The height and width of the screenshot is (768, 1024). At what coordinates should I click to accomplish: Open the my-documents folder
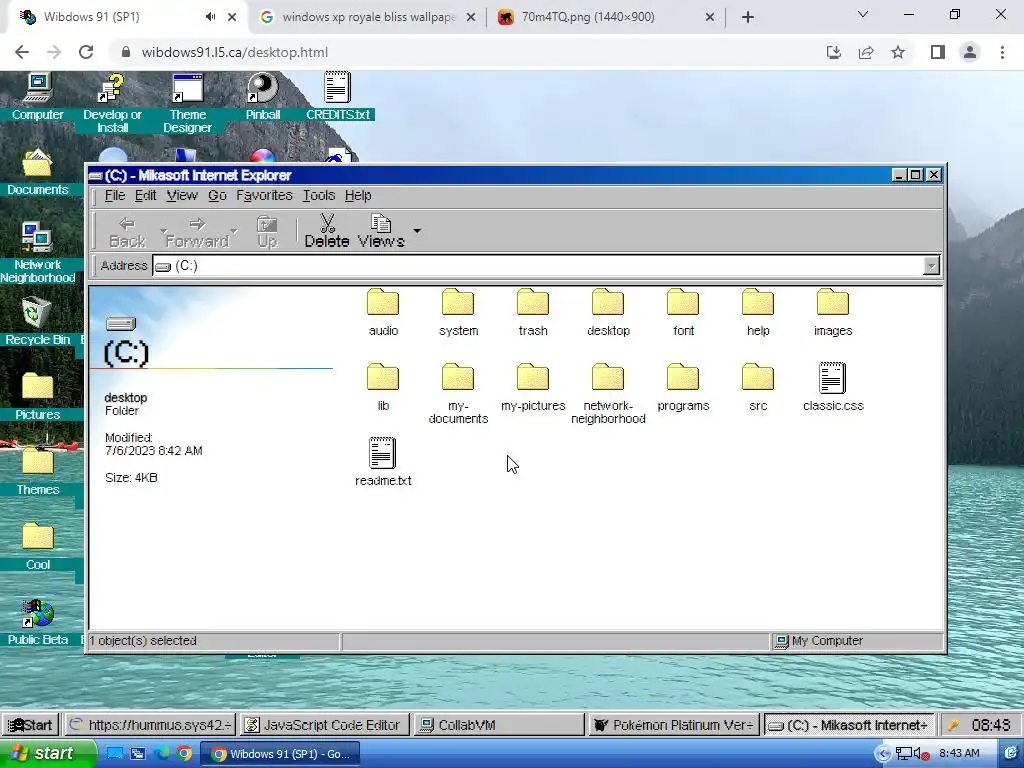[458, 394]
